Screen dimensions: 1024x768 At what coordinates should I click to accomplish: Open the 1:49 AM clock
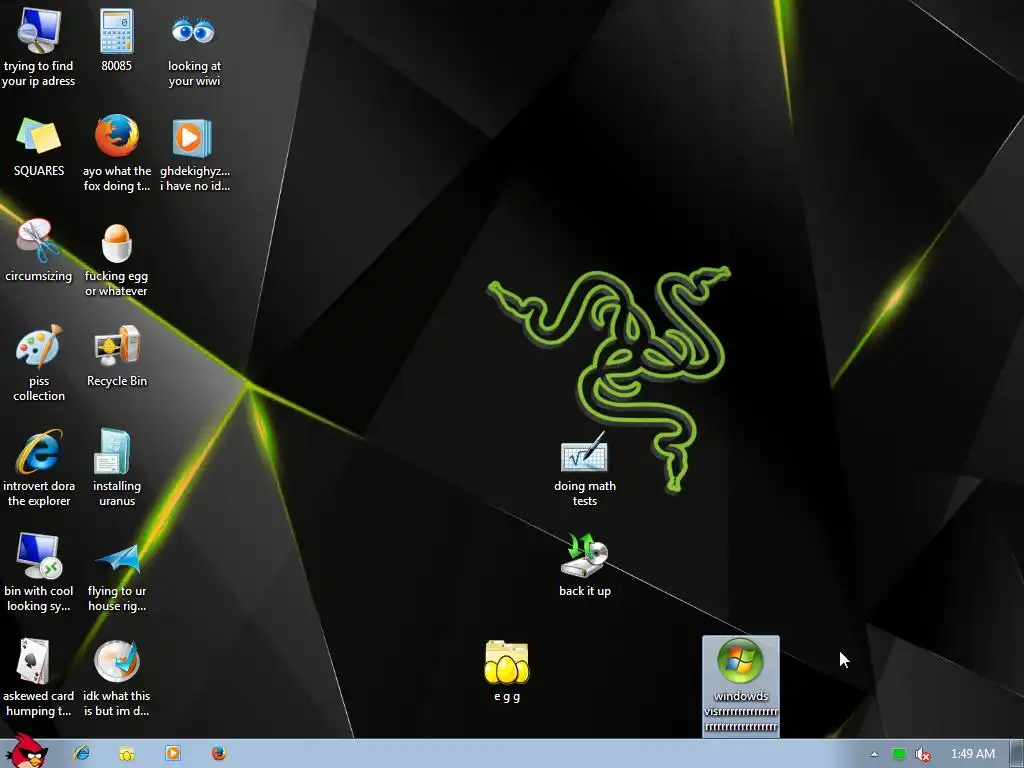point(972,754)
